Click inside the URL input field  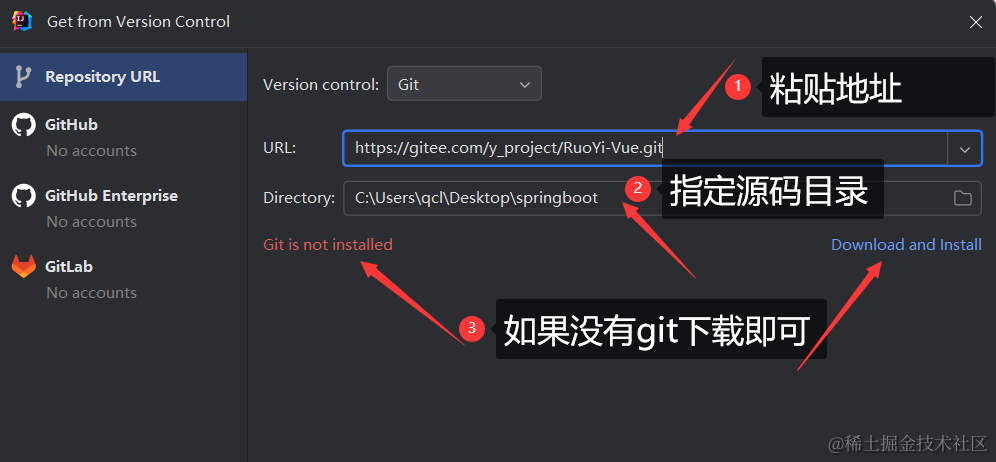(x=645, y=149)
